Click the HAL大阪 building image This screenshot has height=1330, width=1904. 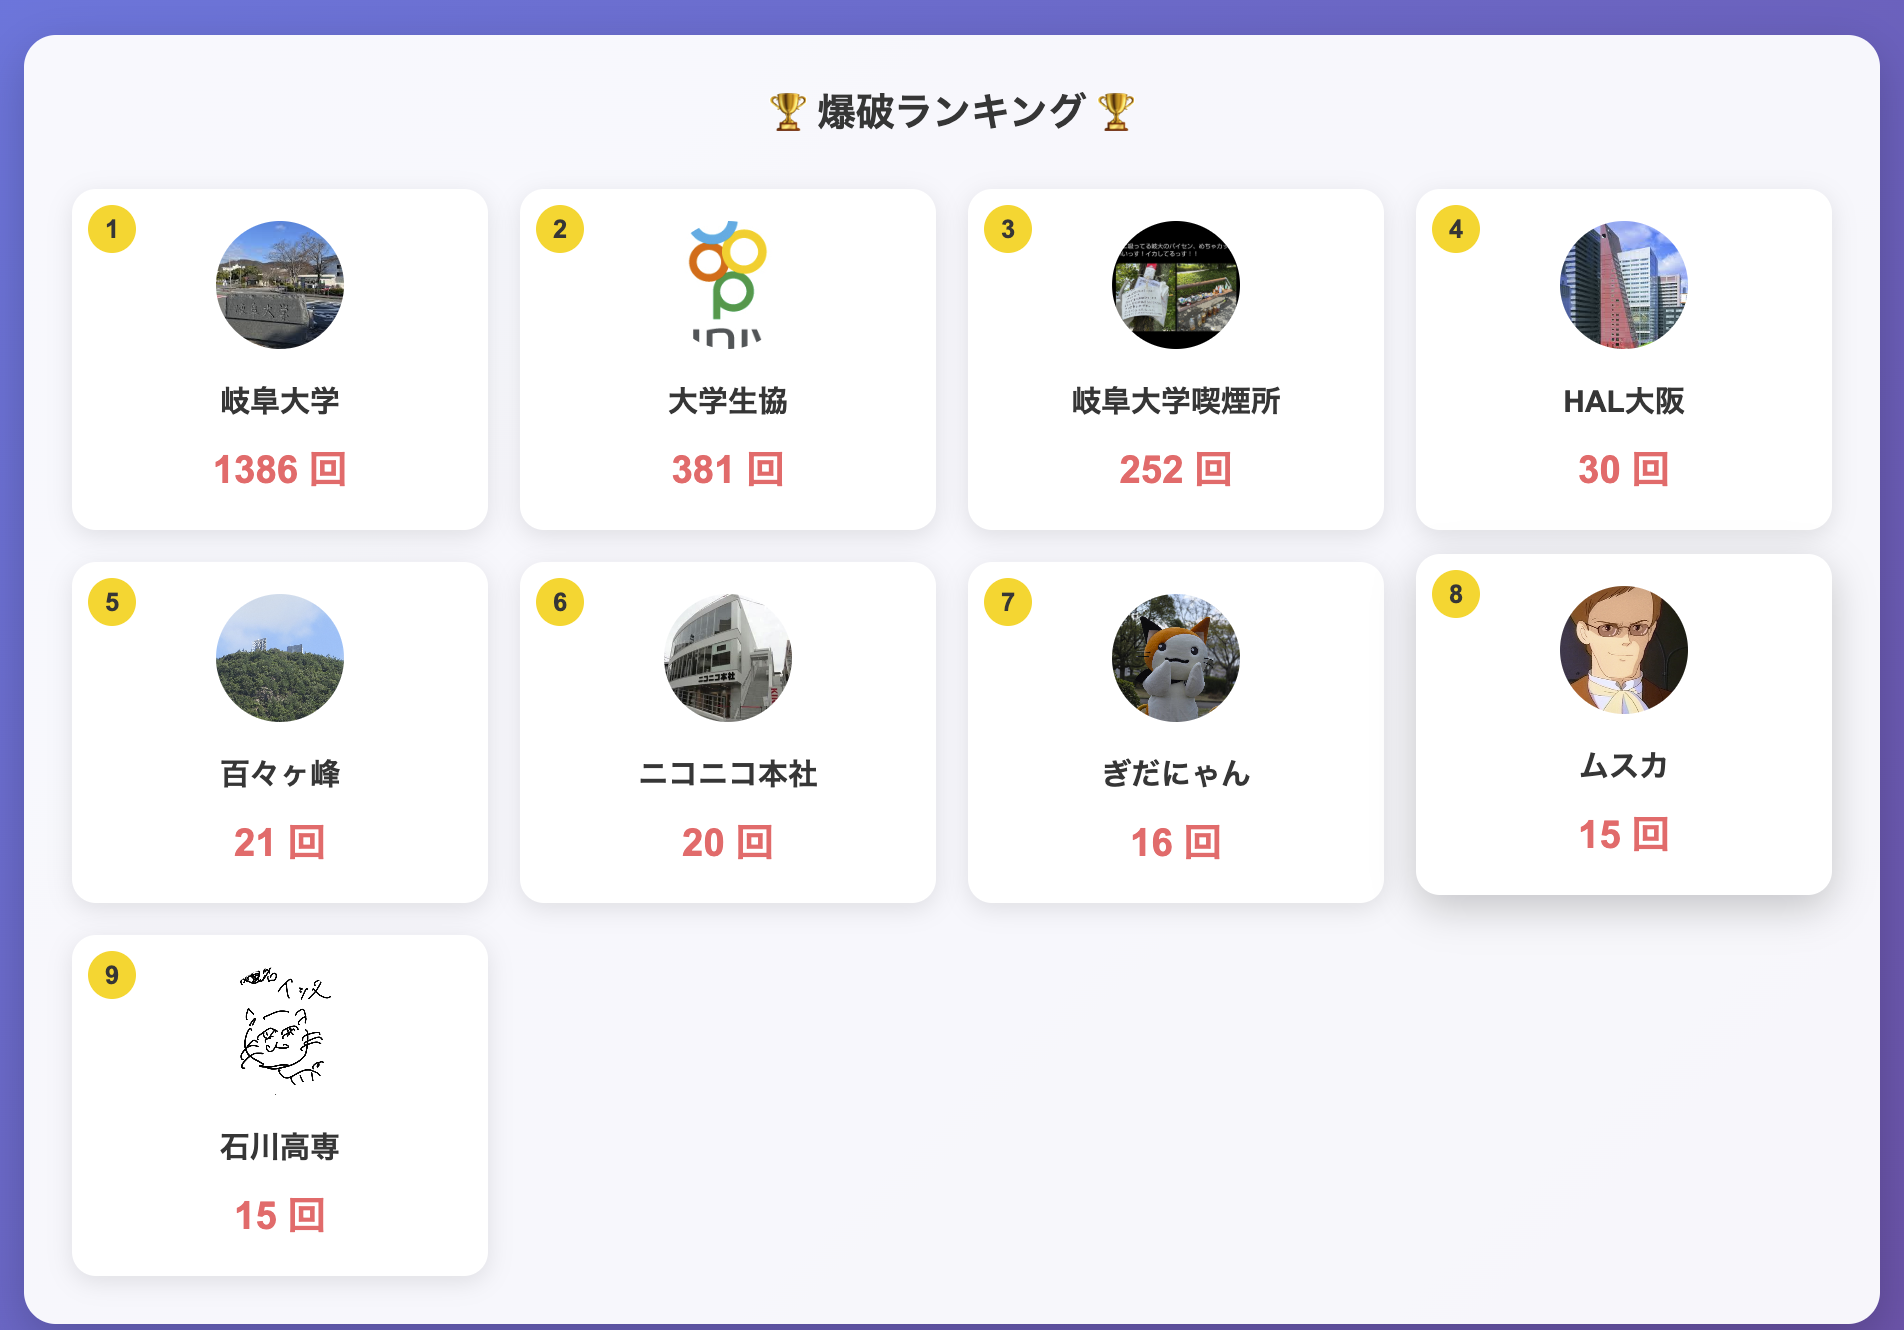point(1622,286)
